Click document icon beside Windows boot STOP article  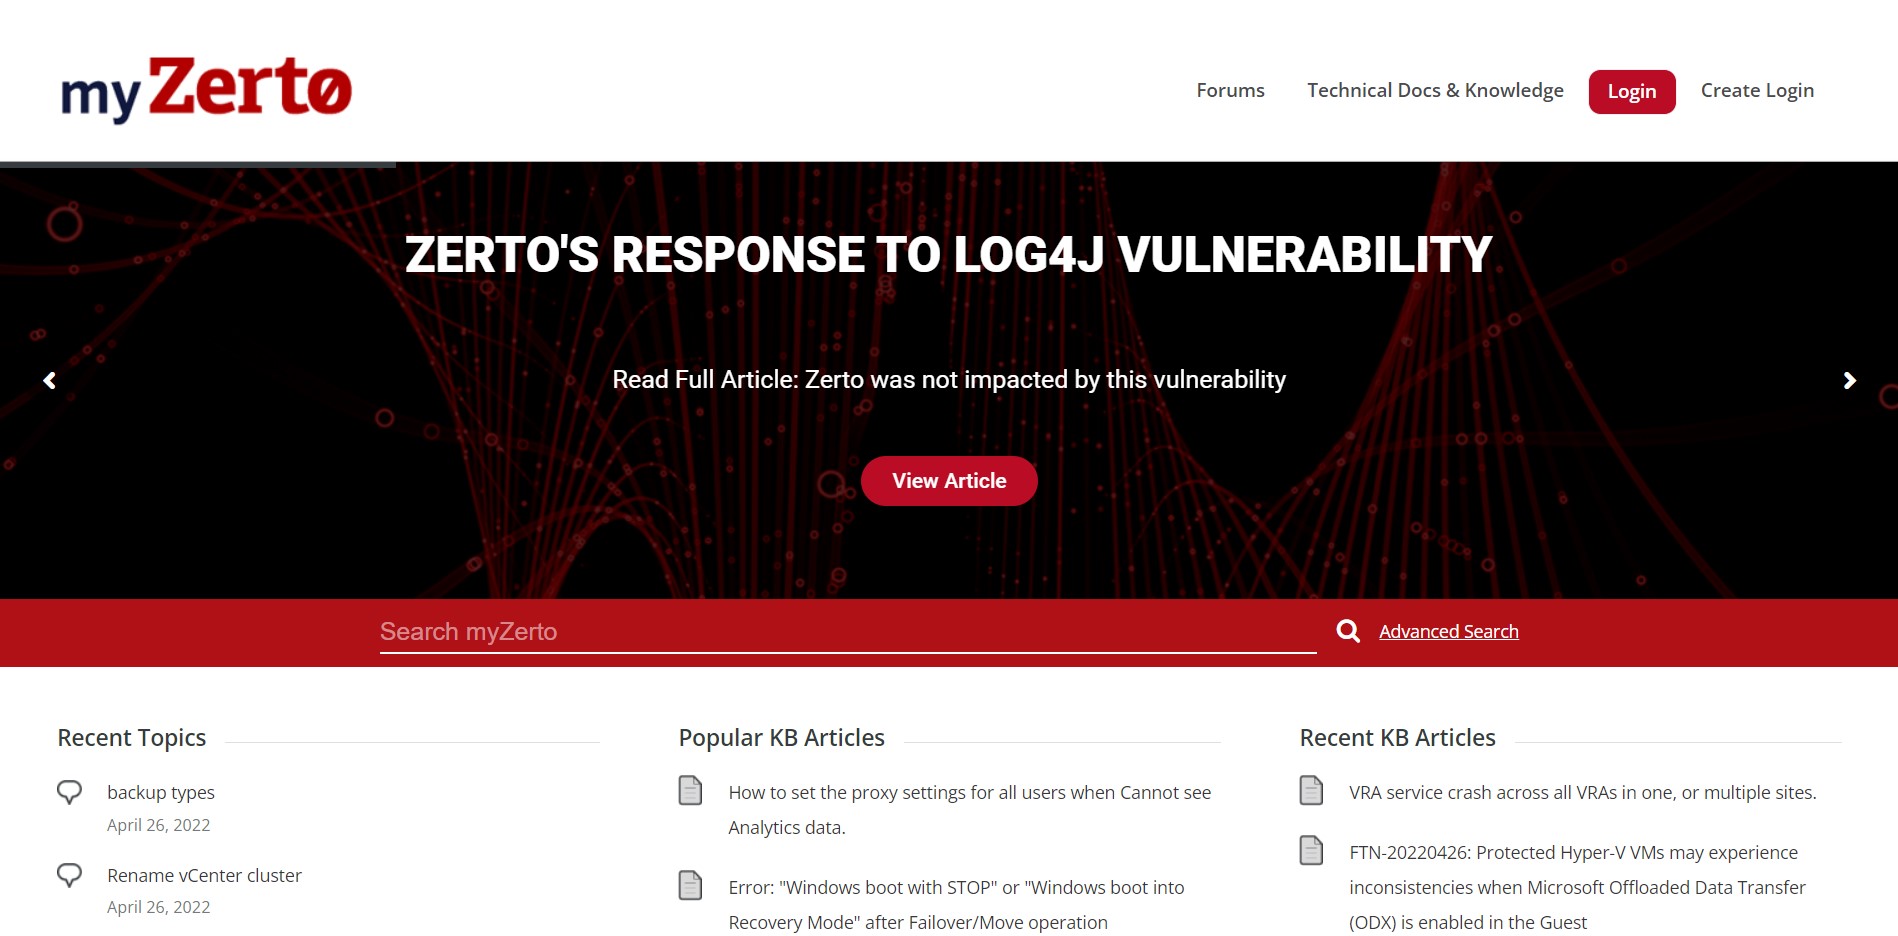click(690, 885)
